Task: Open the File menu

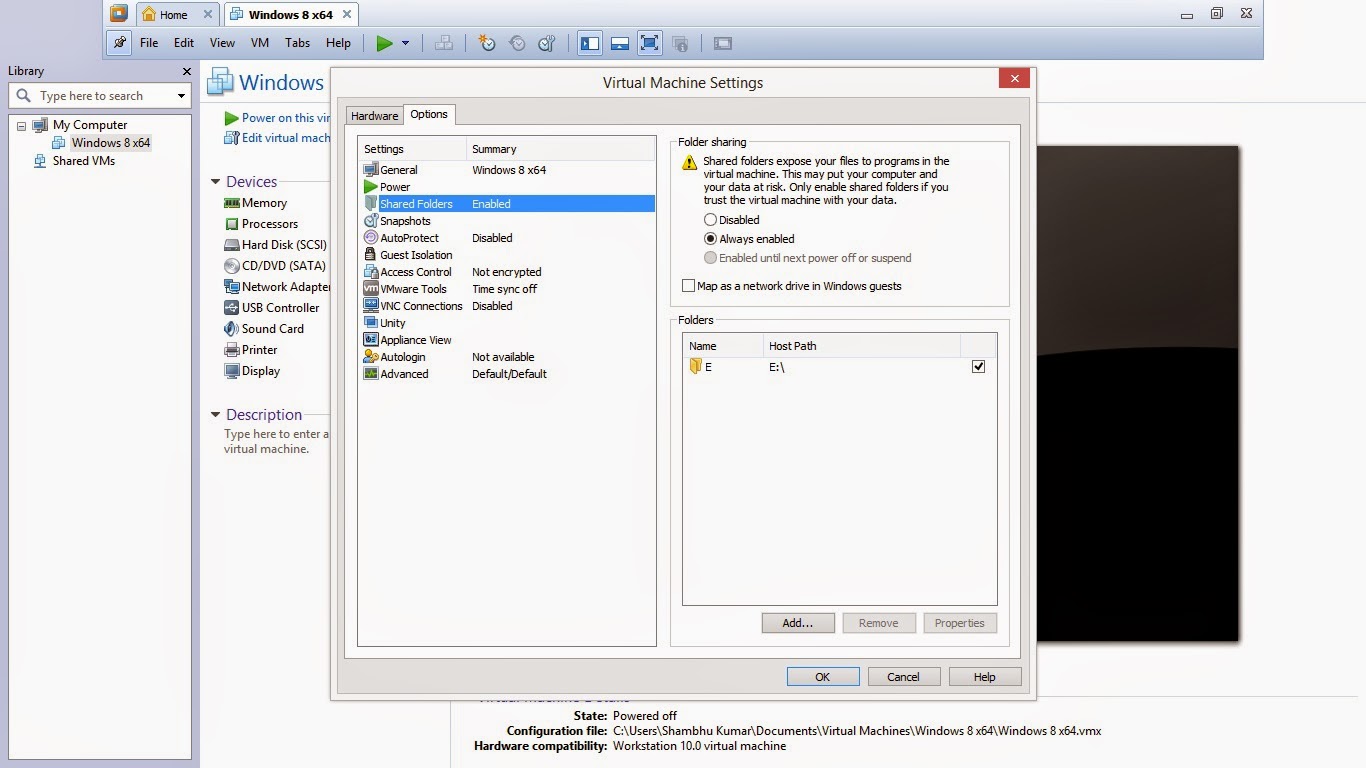Action: (x=149, y=43)
